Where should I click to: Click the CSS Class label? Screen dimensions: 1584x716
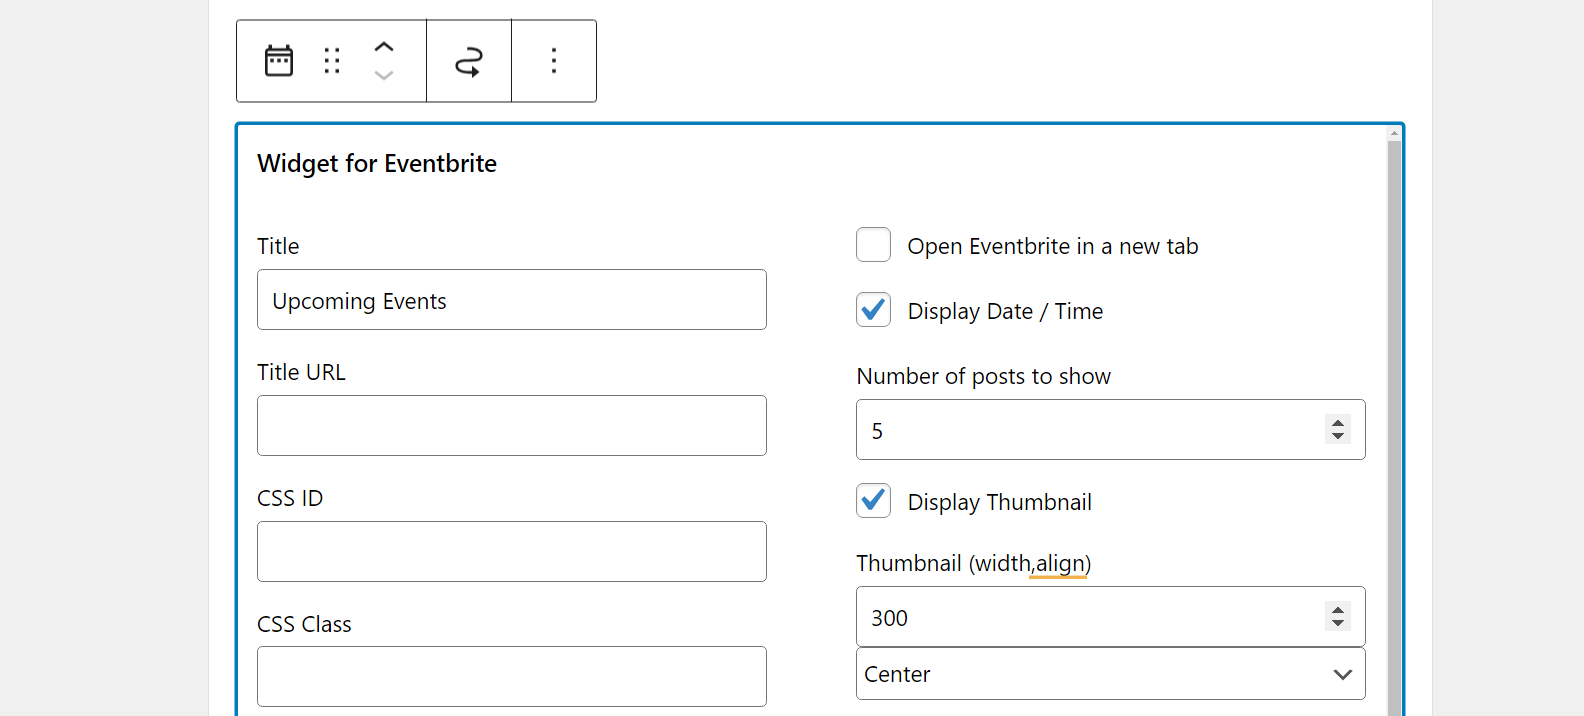coord(304,624)
